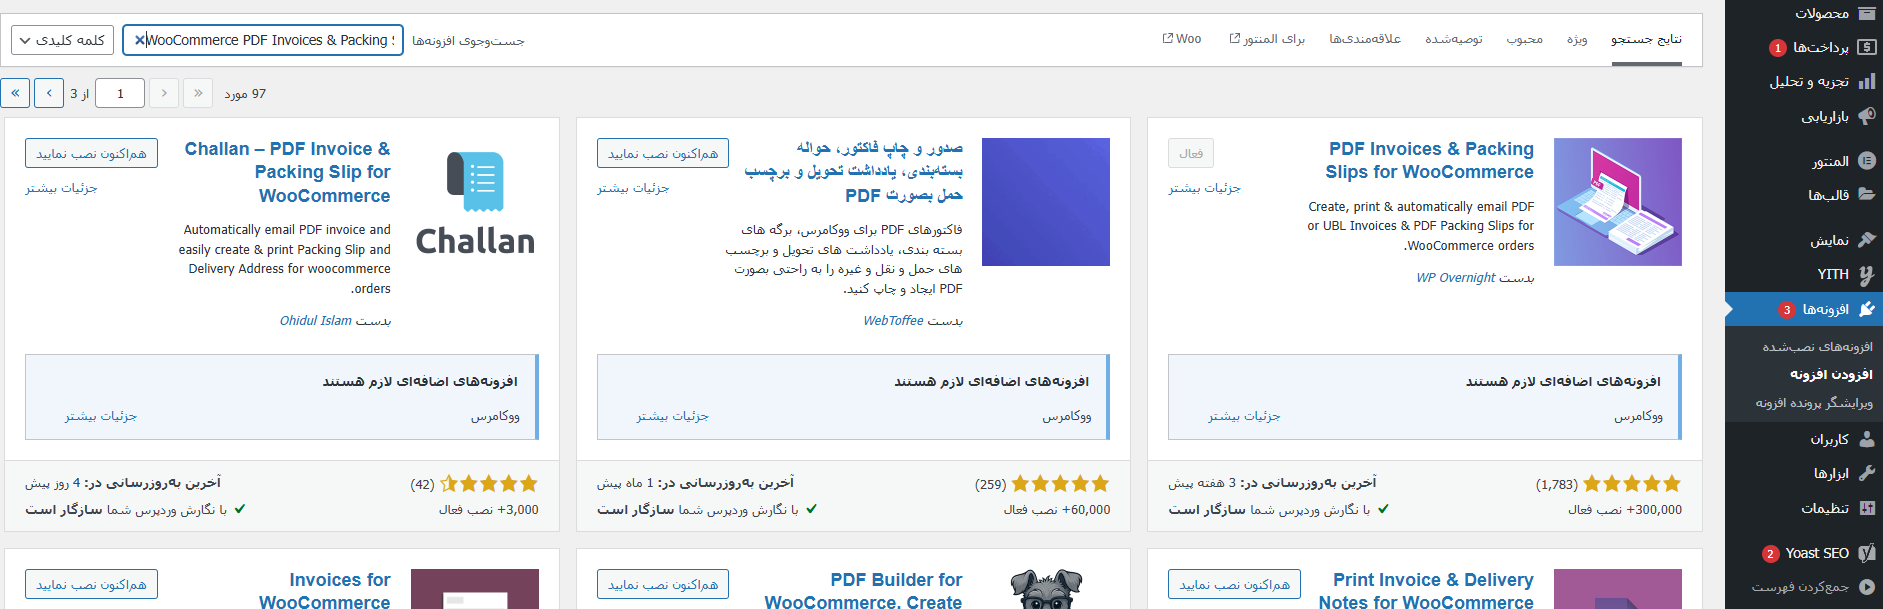
Task: Open the کاربران users icon
Action: pos(1866,439)
